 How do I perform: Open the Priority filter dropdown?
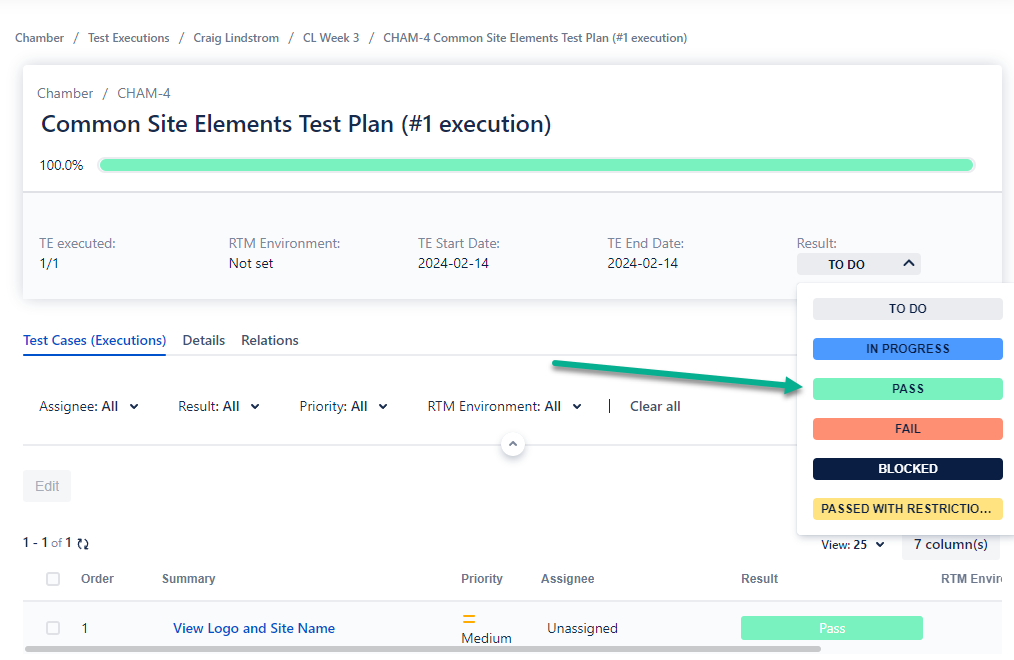point(343,406)
